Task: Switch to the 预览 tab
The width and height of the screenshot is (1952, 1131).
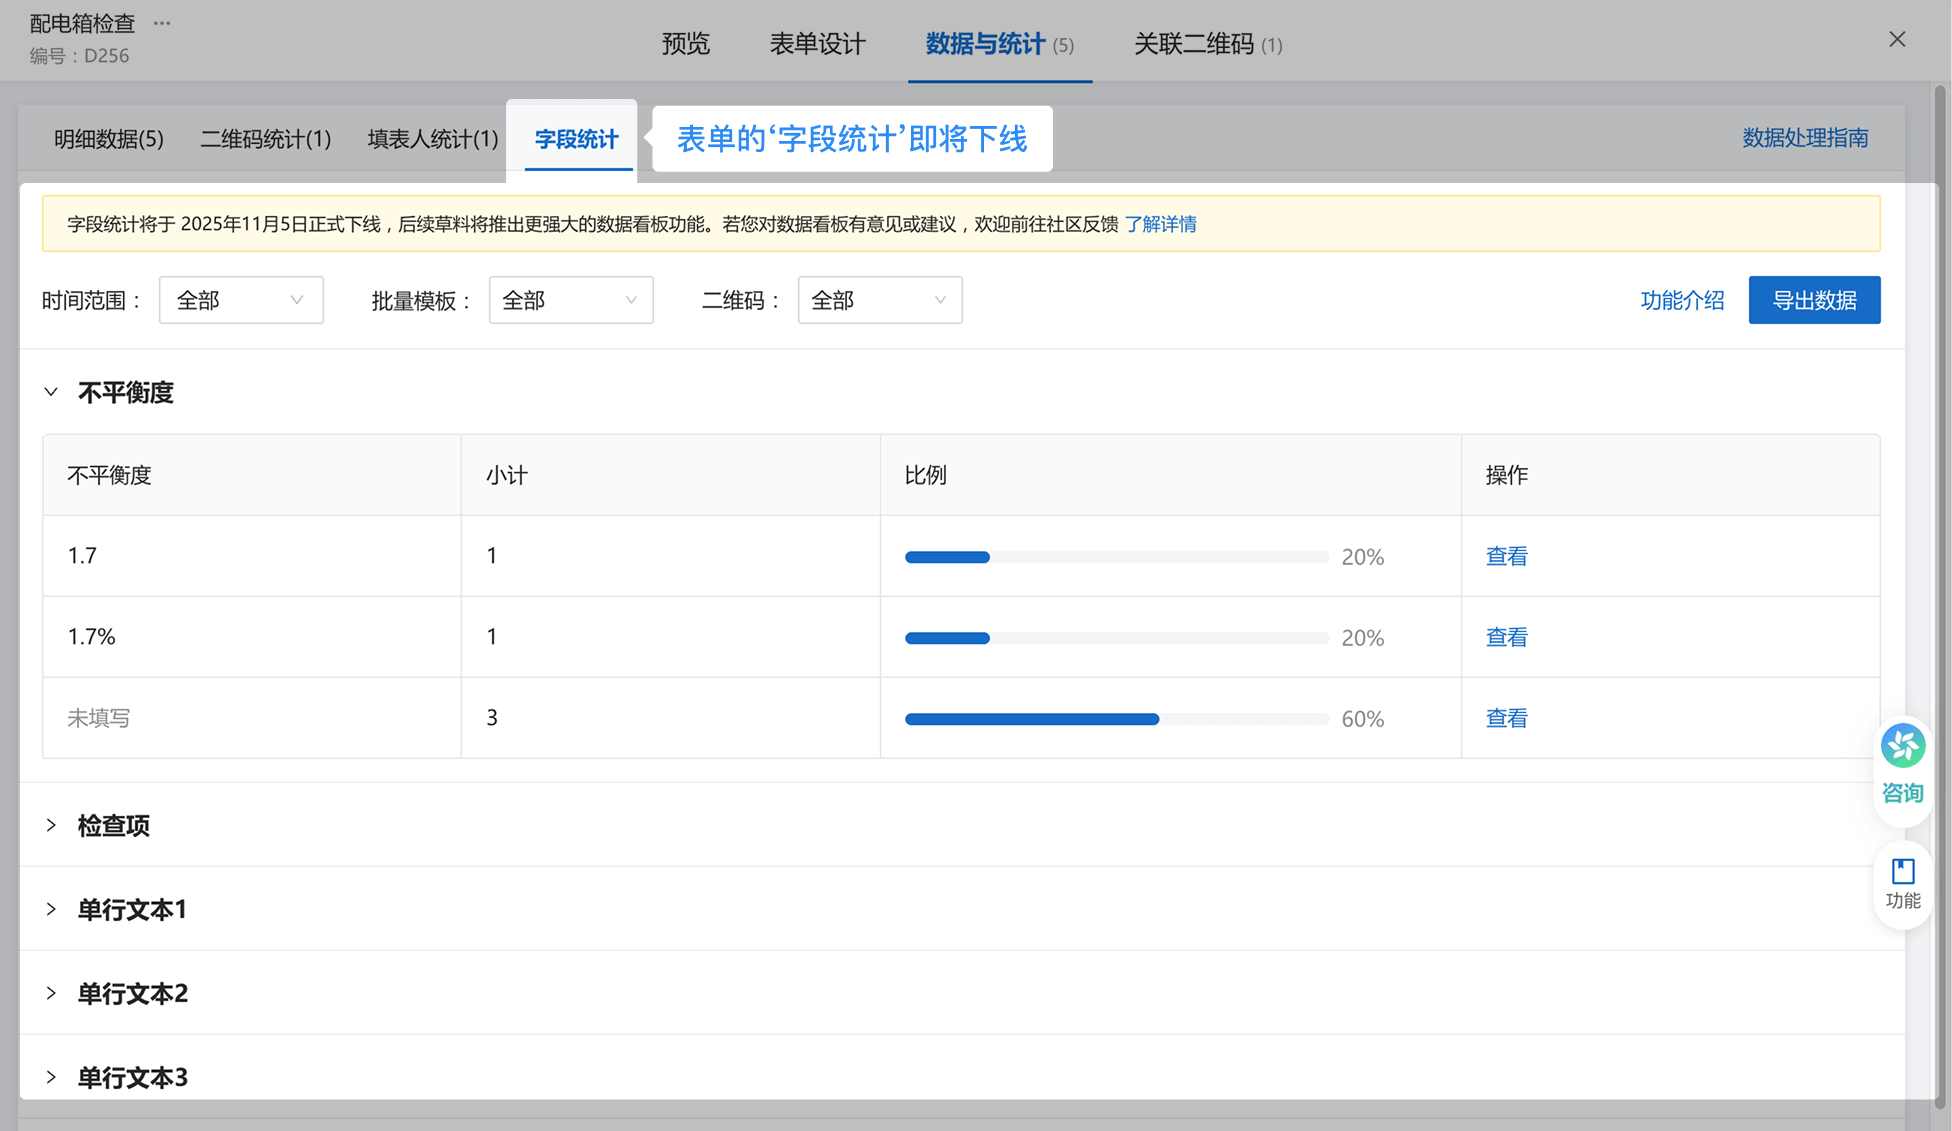Action: pos(685,44)
